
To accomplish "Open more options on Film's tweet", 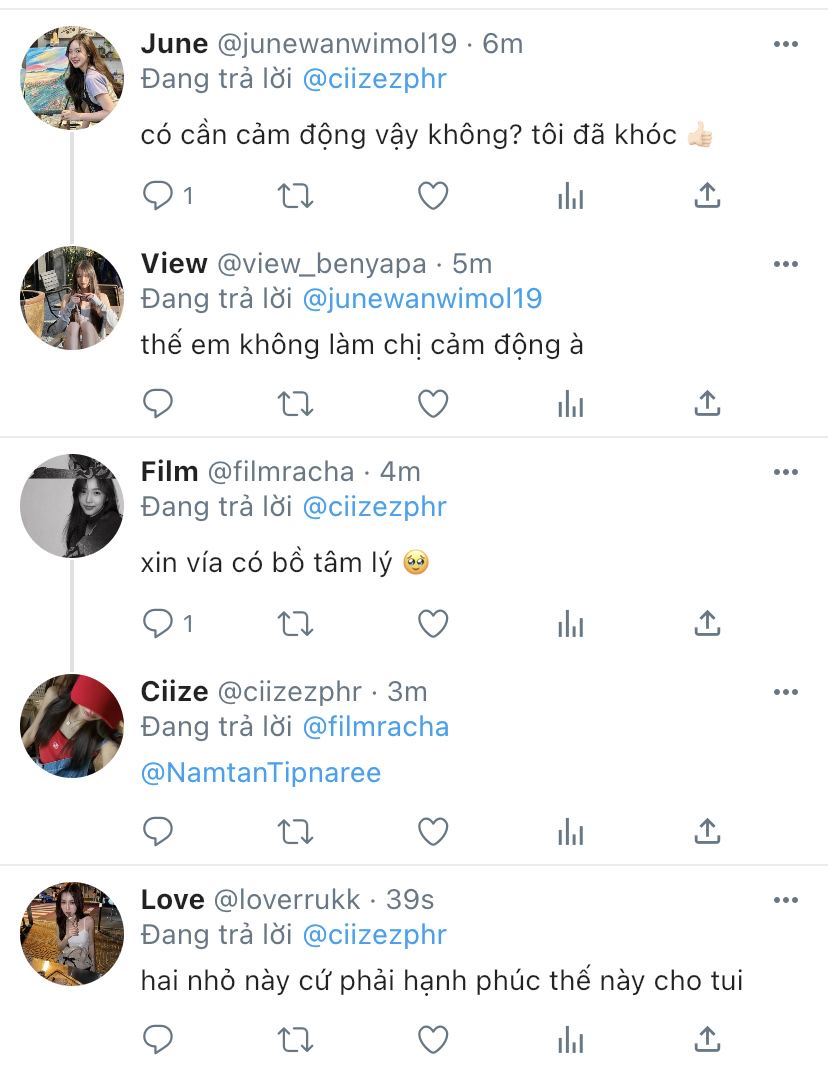I will [786, 472].
